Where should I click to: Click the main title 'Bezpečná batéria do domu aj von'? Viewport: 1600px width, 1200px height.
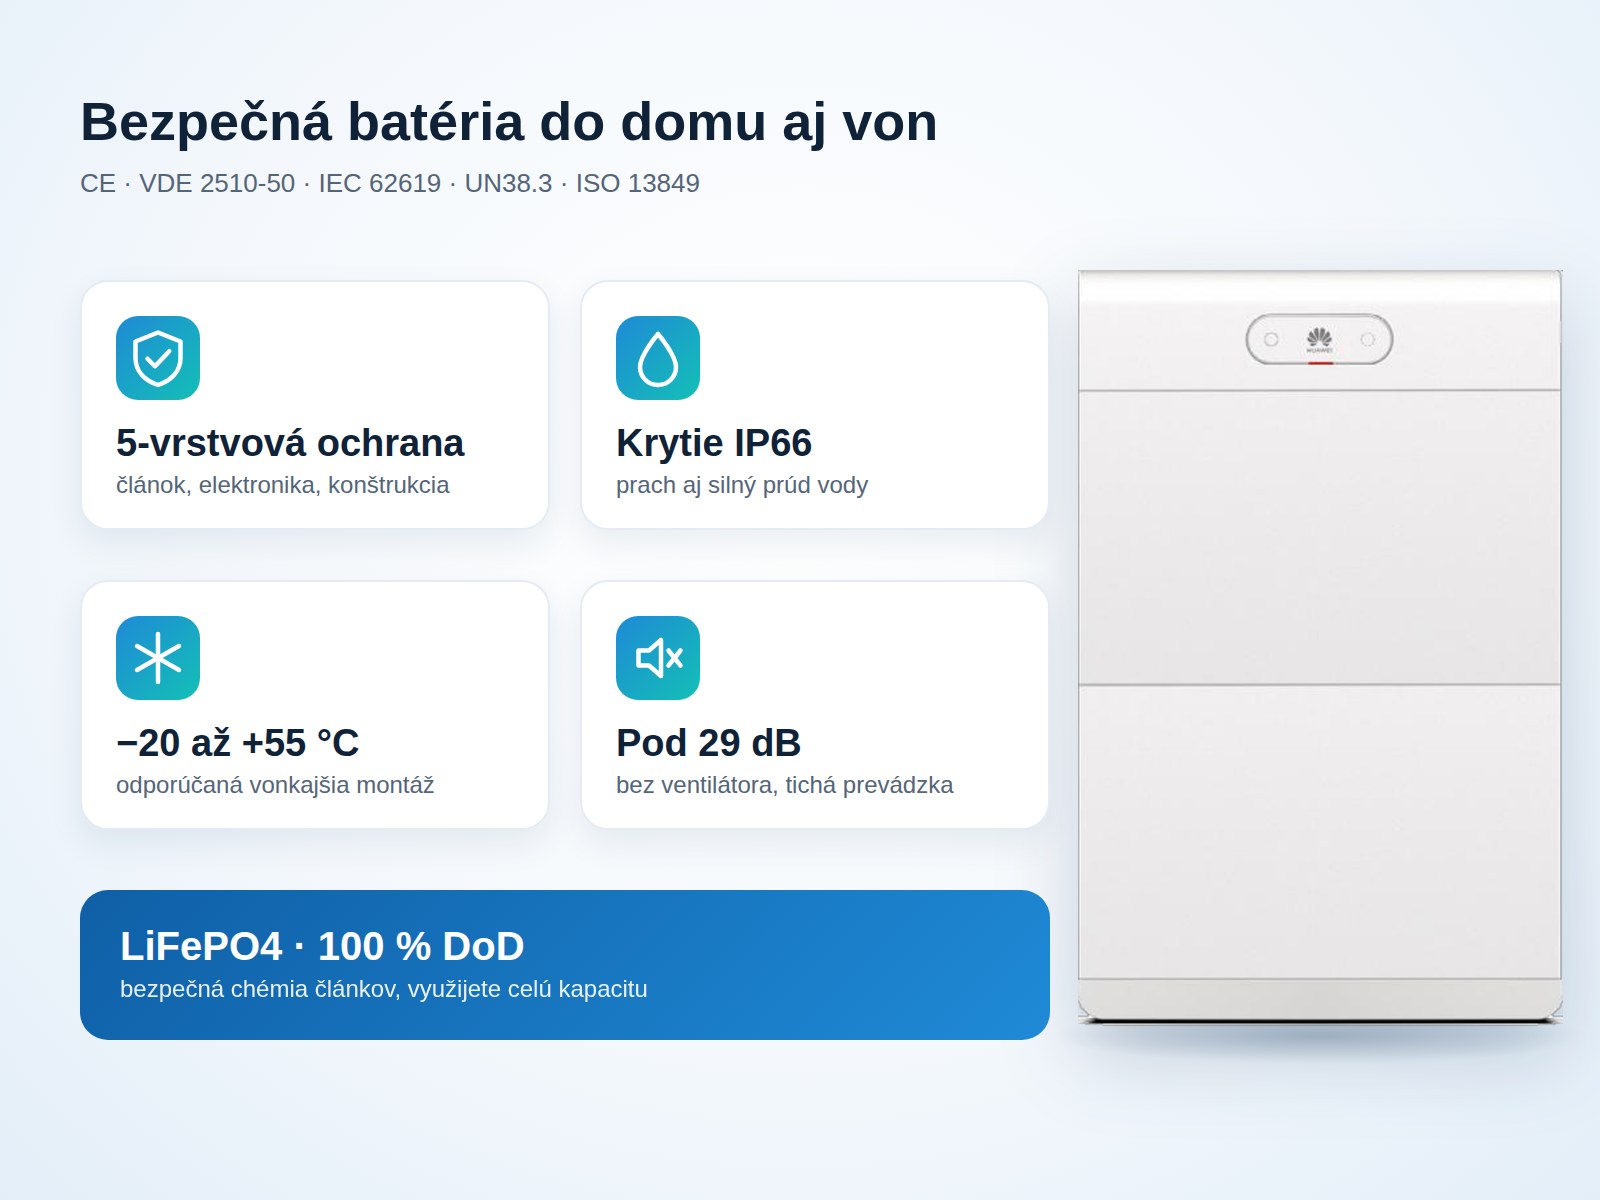tap(509, 122)
